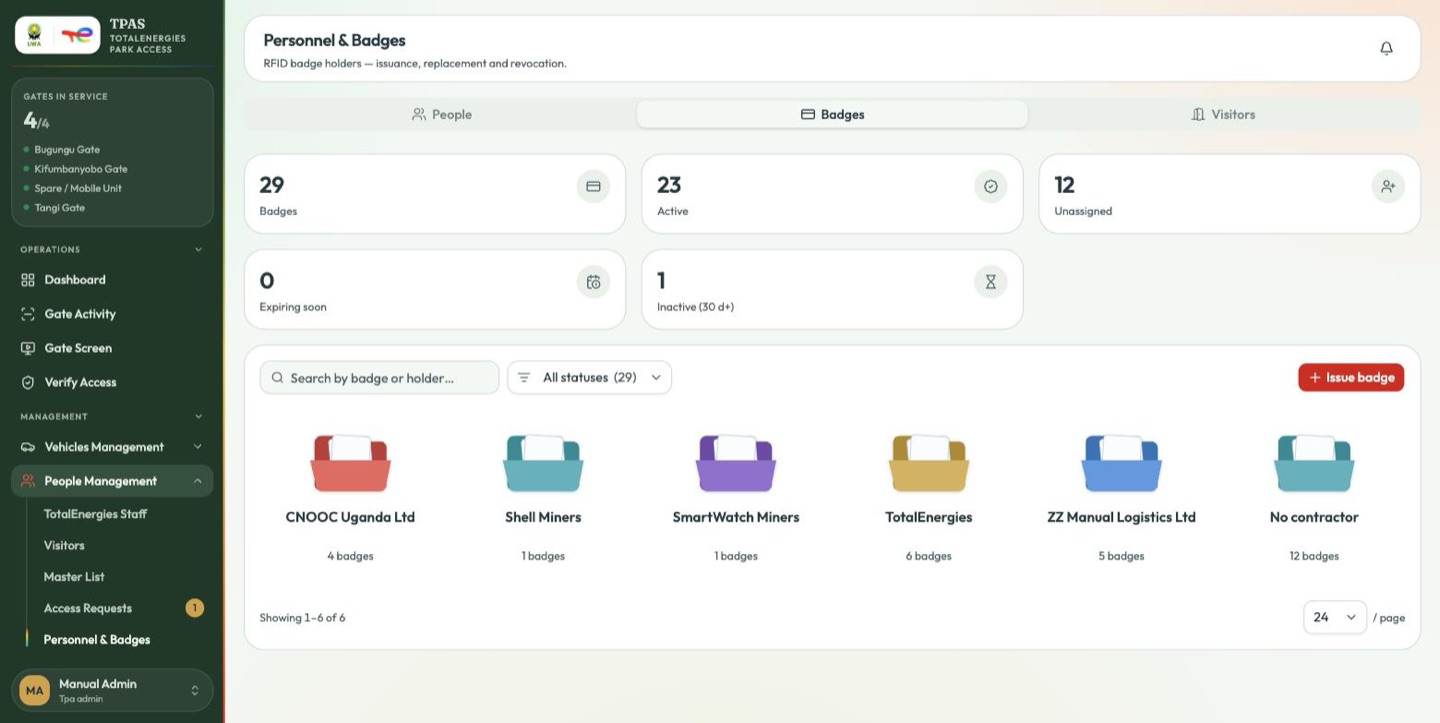Open Gate Activity from the sidebar
Screen dimensions: 1440x723
tap(112, 314)
